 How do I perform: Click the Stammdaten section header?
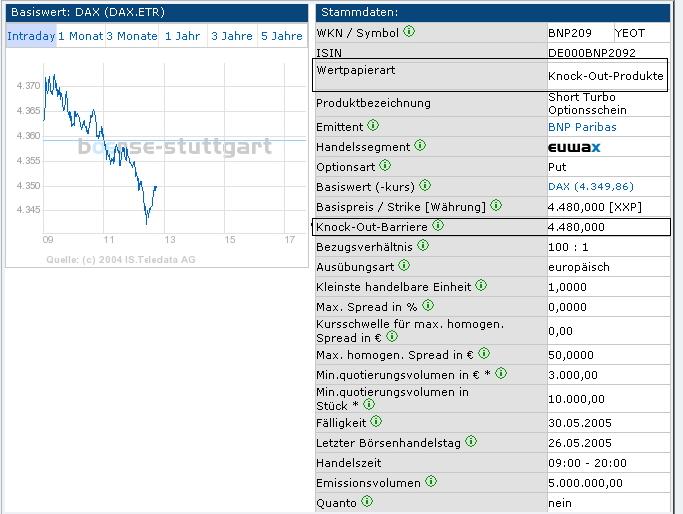click(x=493, y=12)
